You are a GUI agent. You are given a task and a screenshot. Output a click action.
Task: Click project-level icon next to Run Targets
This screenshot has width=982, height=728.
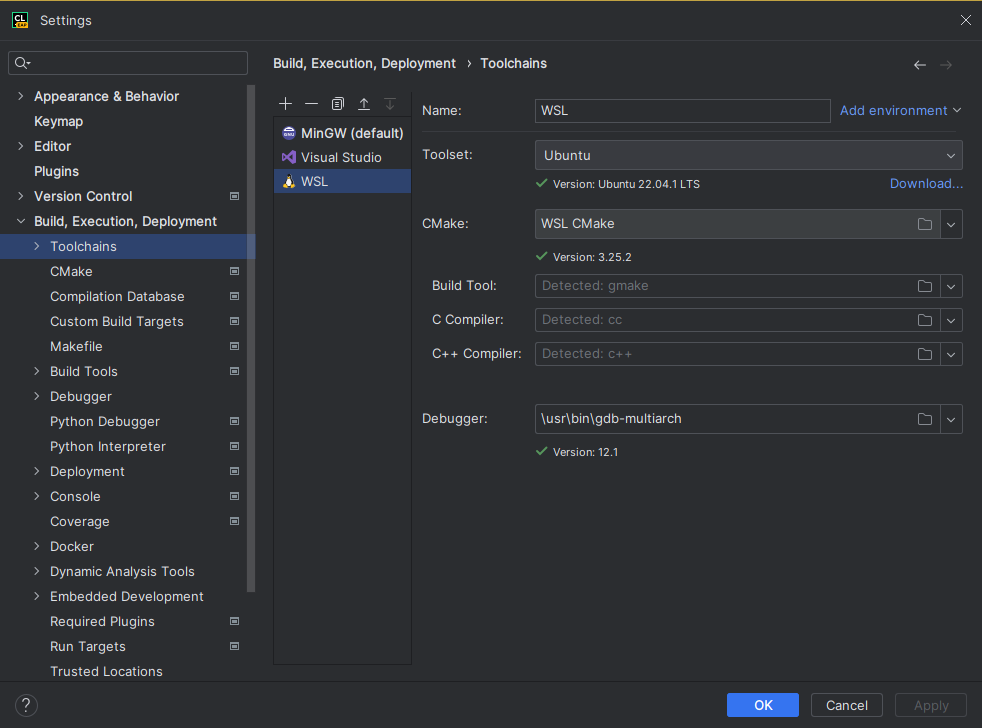234,647
